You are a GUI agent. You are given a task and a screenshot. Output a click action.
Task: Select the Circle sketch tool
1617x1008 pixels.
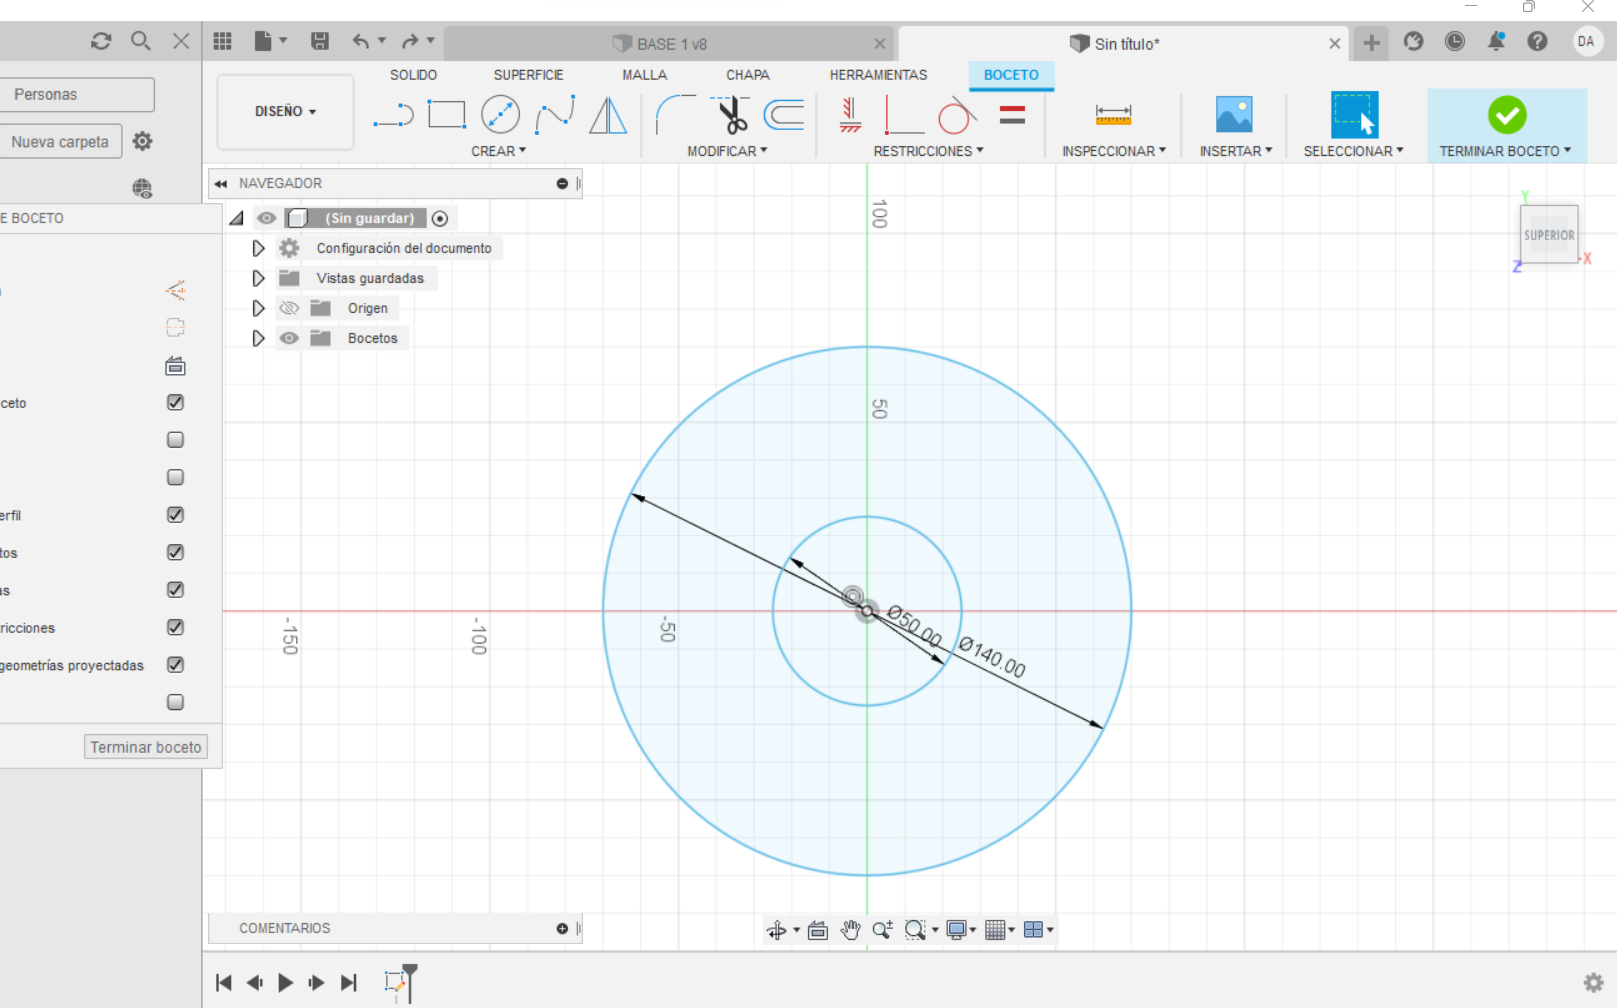pos(500,115)
